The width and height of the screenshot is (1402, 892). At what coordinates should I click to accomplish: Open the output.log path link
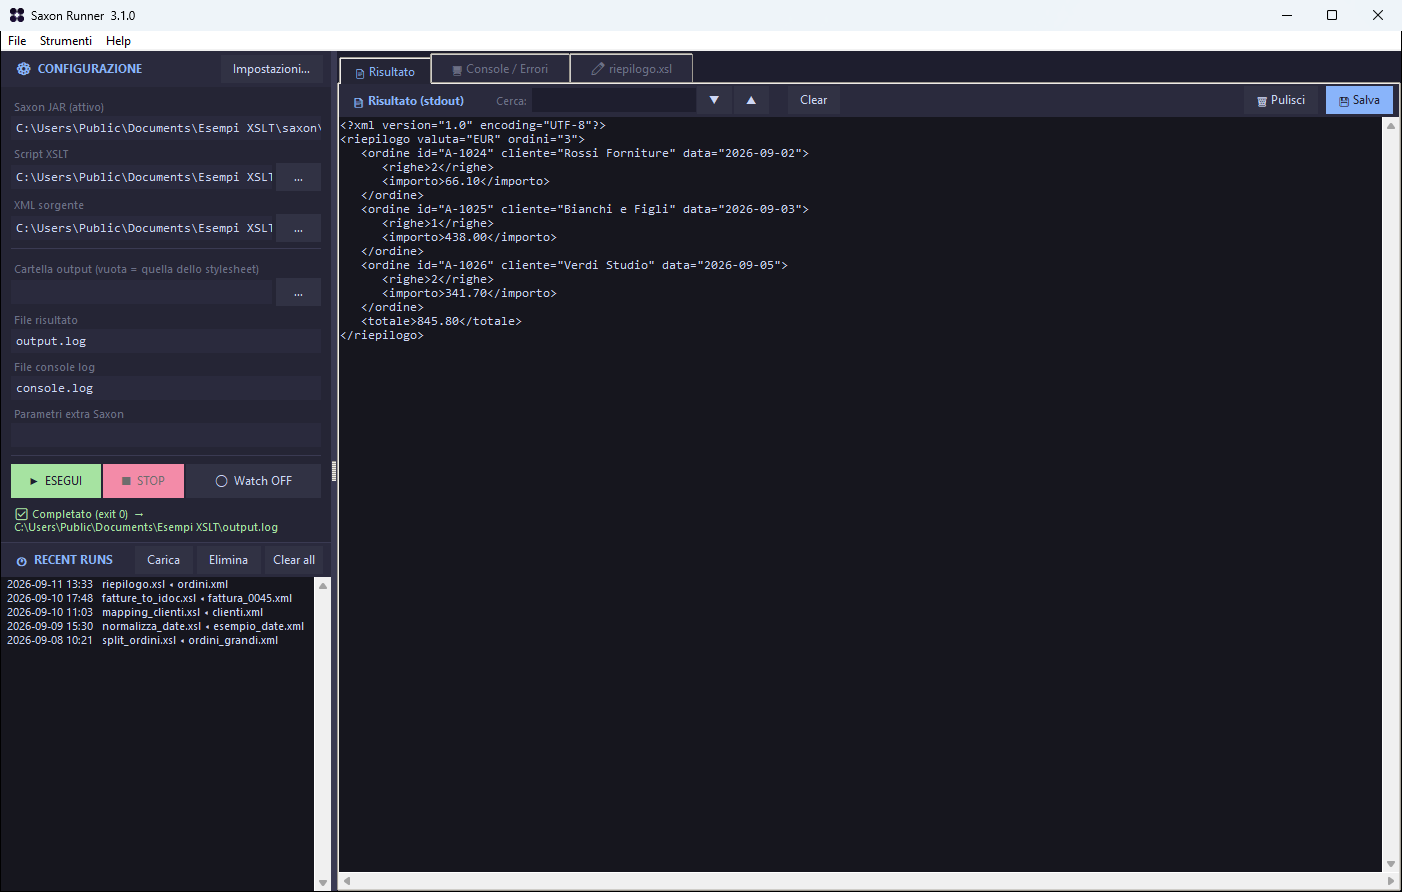(146, 527)
